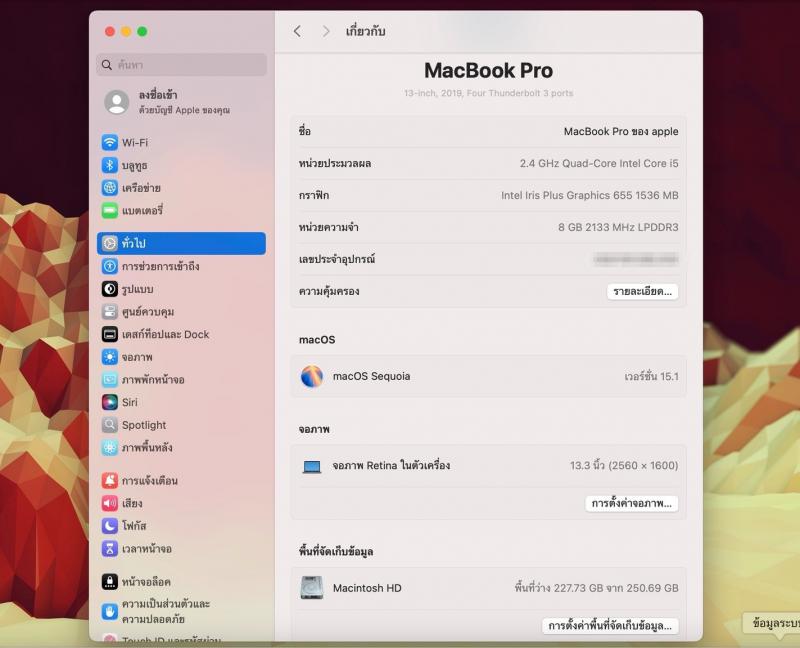Click the coverage details button (รายละเอียด...)

click(x=642, y=291)
